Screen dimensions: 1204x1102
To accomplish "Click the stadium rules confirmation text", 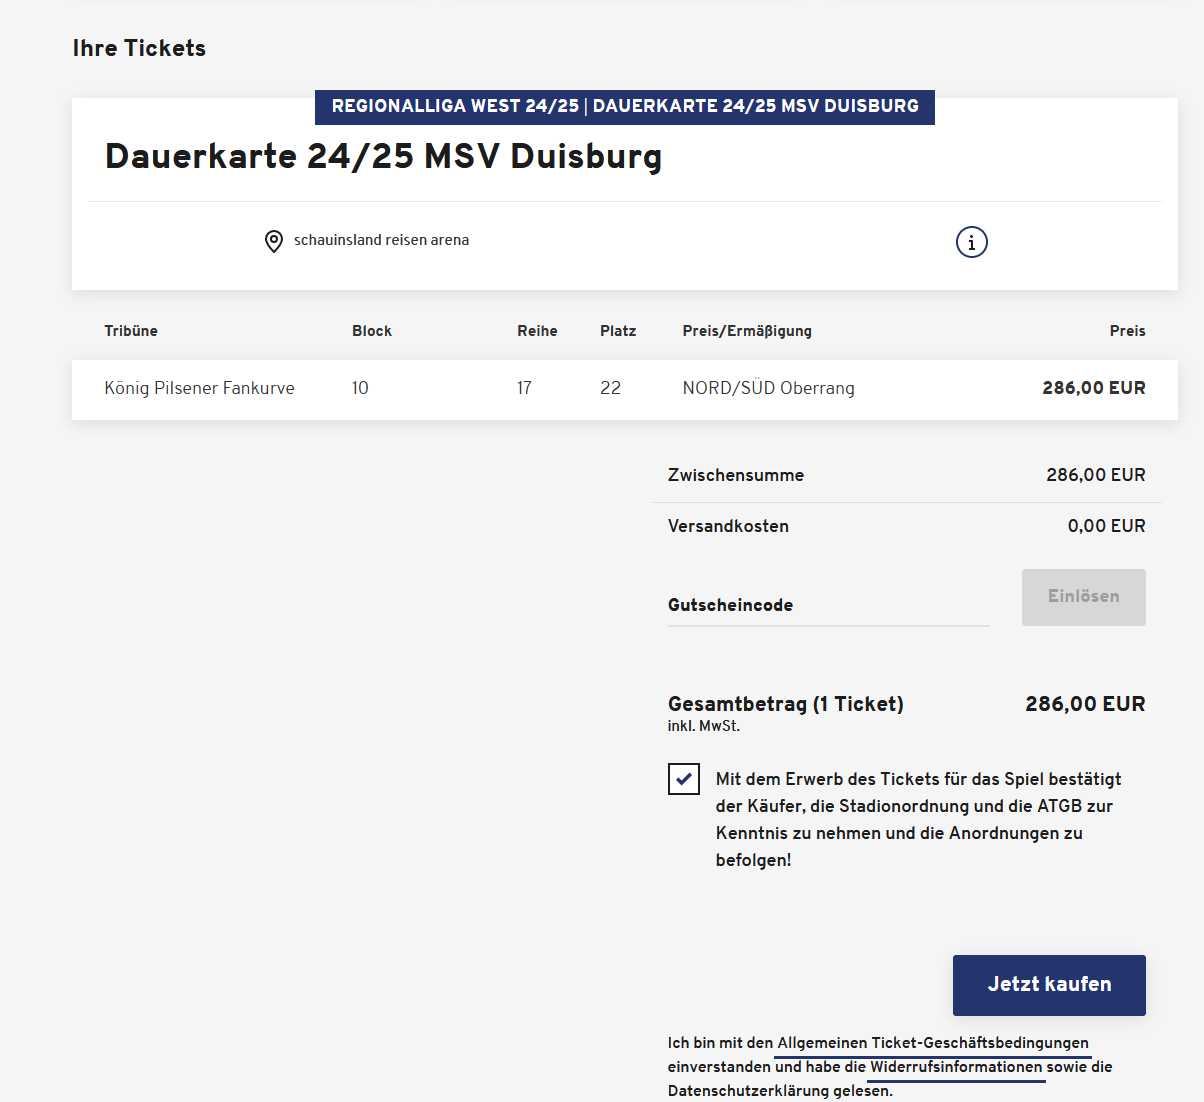I will pyautogui.click(x=918, y=819).
